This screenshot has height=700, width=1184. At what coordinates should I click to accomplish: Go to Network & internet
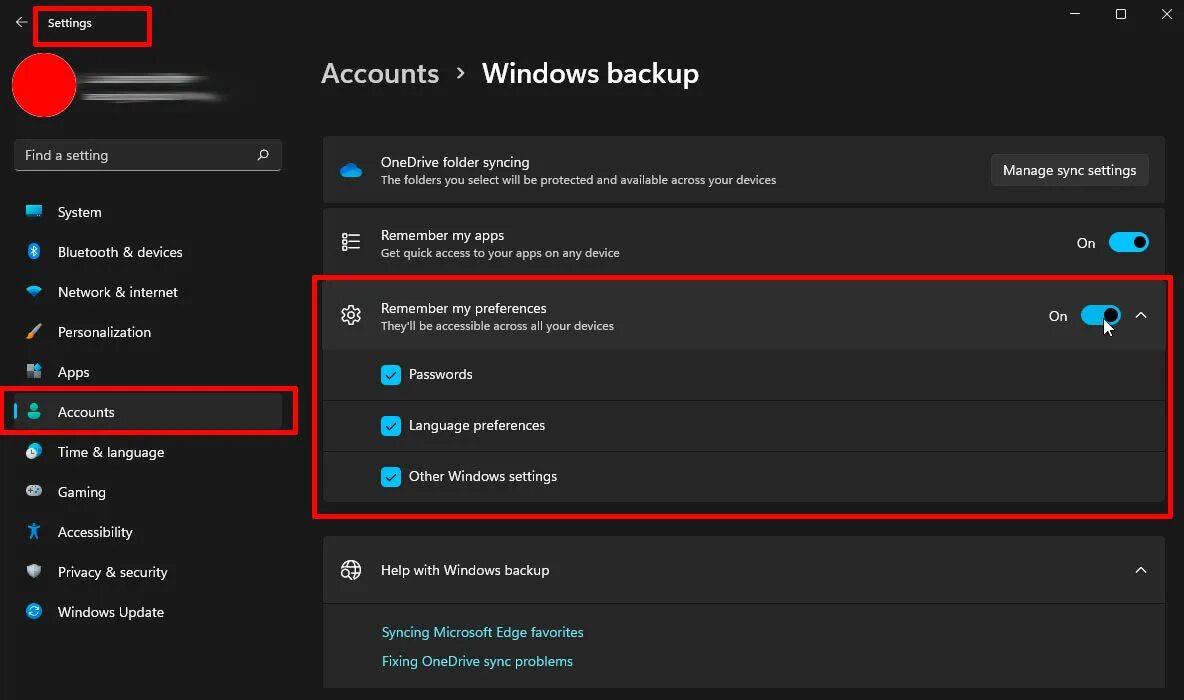[x=148, y=292]
